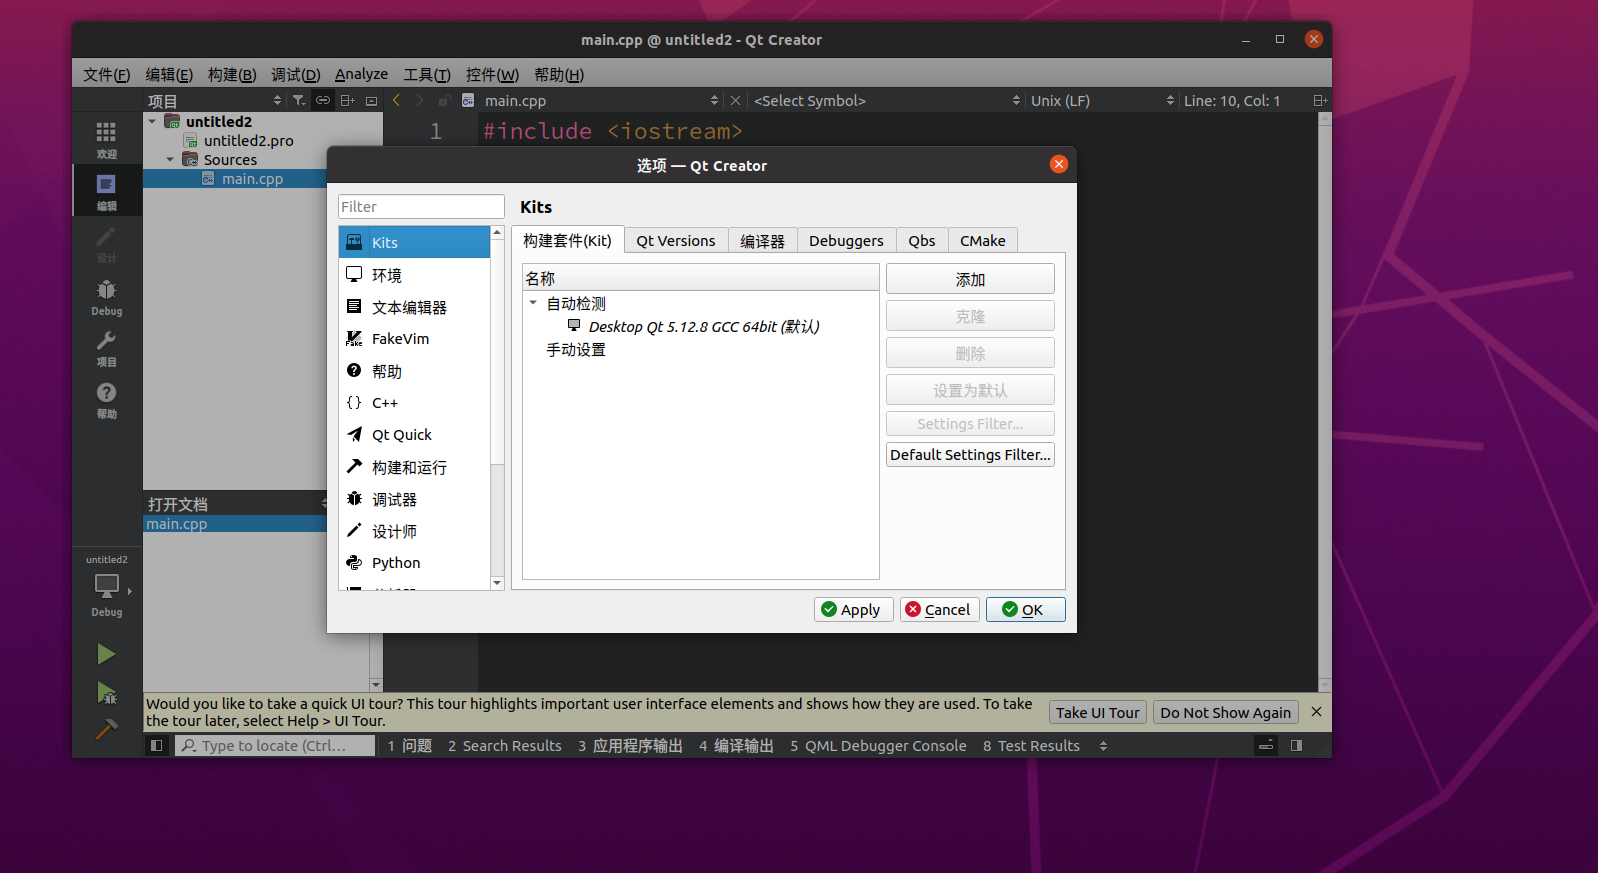Build the project with hammer icon
This screenshot has width=1598, height=873.
106,730
